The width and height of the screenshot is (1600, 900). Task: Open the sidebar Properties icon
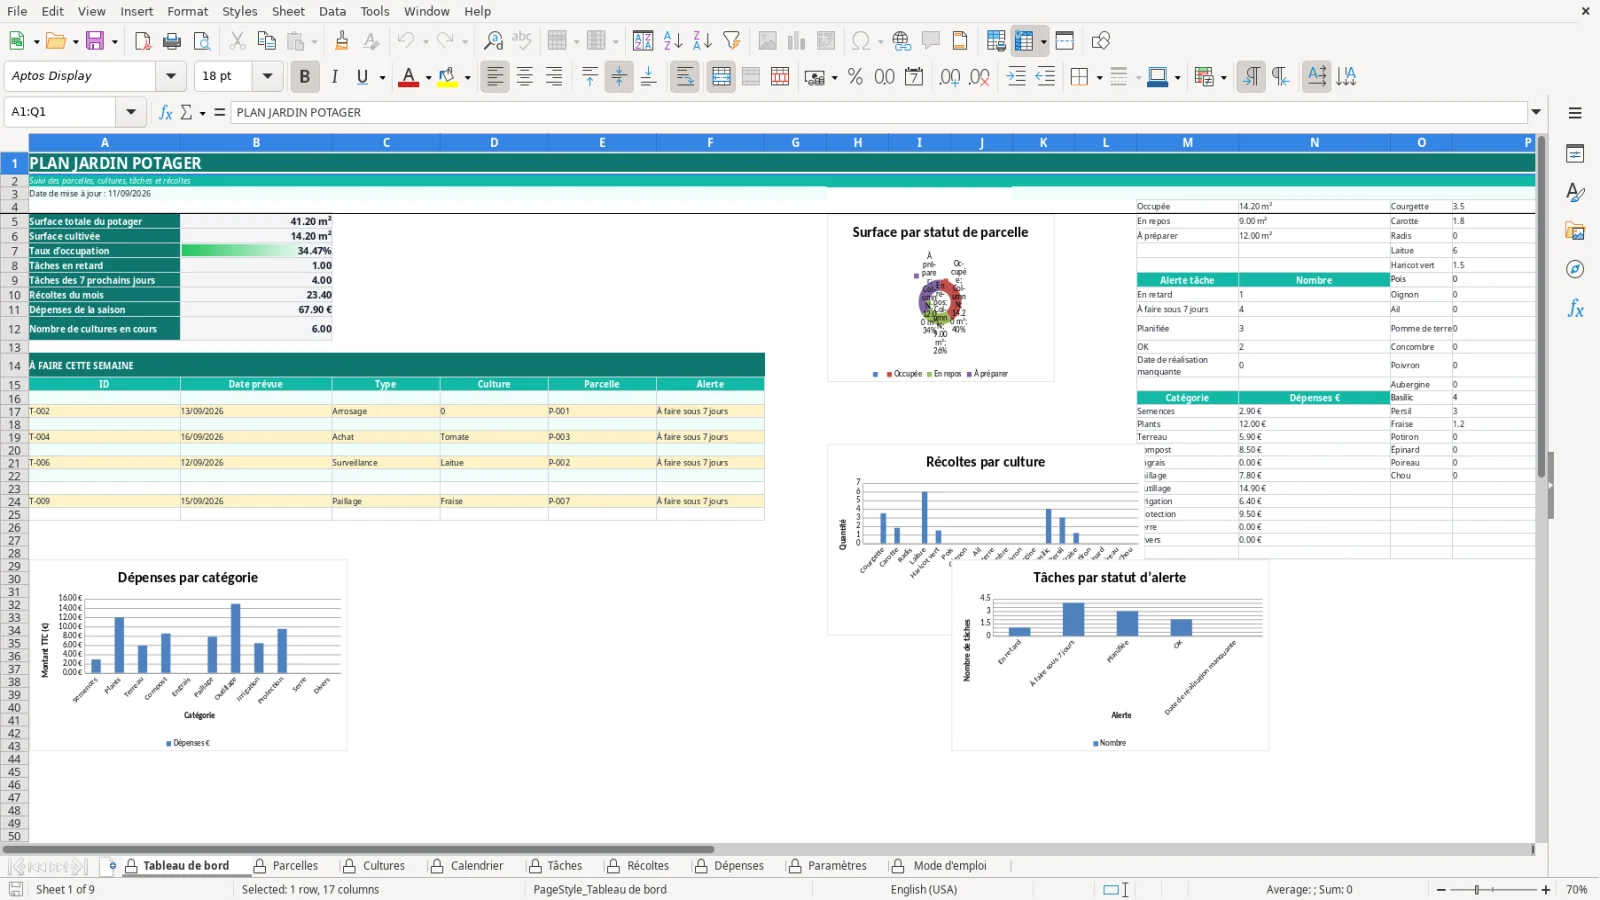tap(1575, 154)
